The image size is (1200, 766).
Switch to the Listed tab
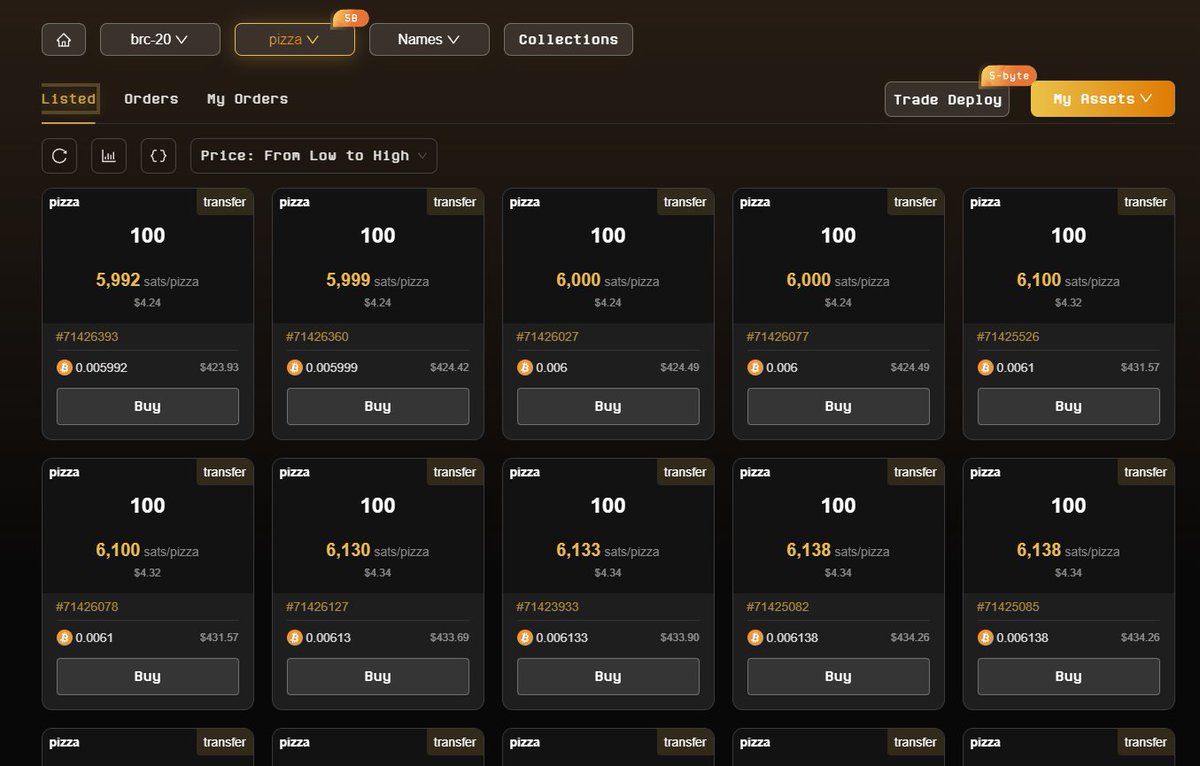click(x=69, y=99)
